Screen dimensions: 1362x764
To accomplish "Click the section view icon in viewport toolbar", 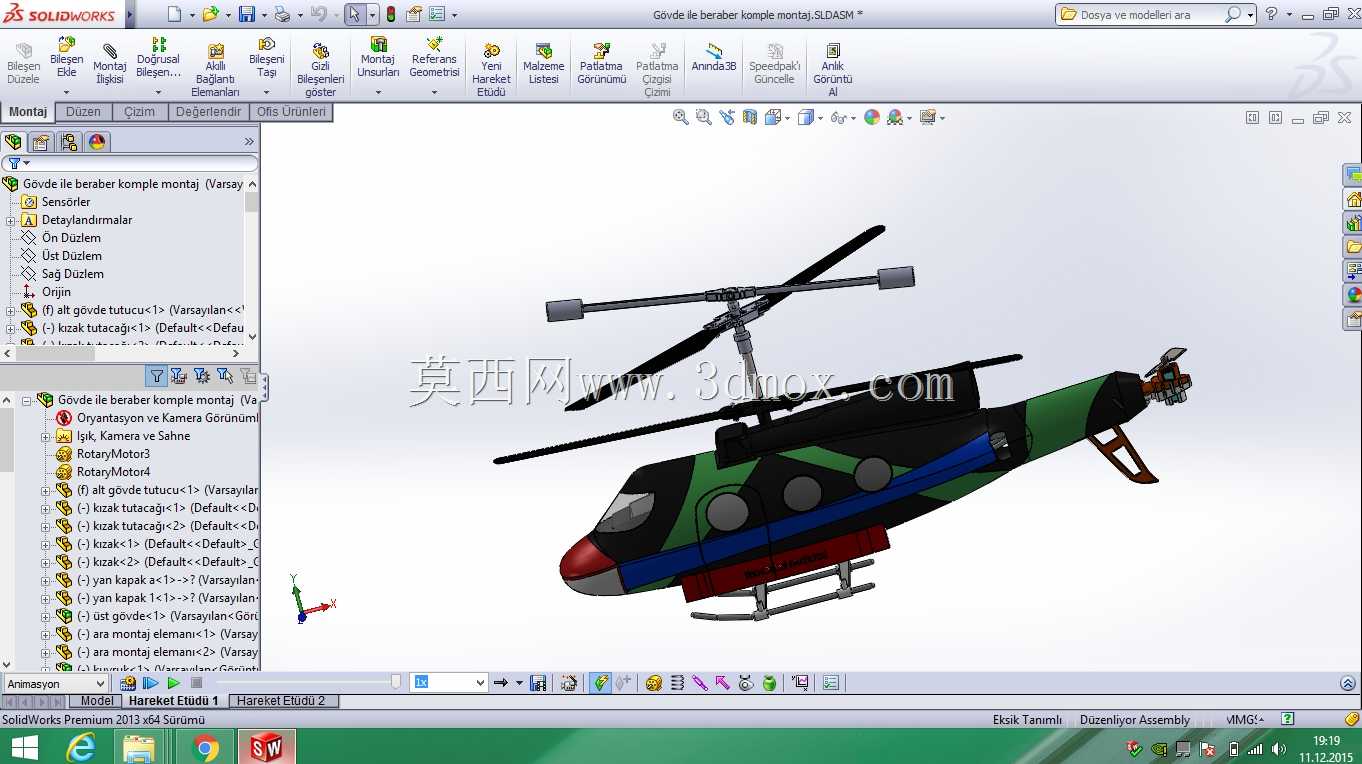I will click(x=752, y=117).
